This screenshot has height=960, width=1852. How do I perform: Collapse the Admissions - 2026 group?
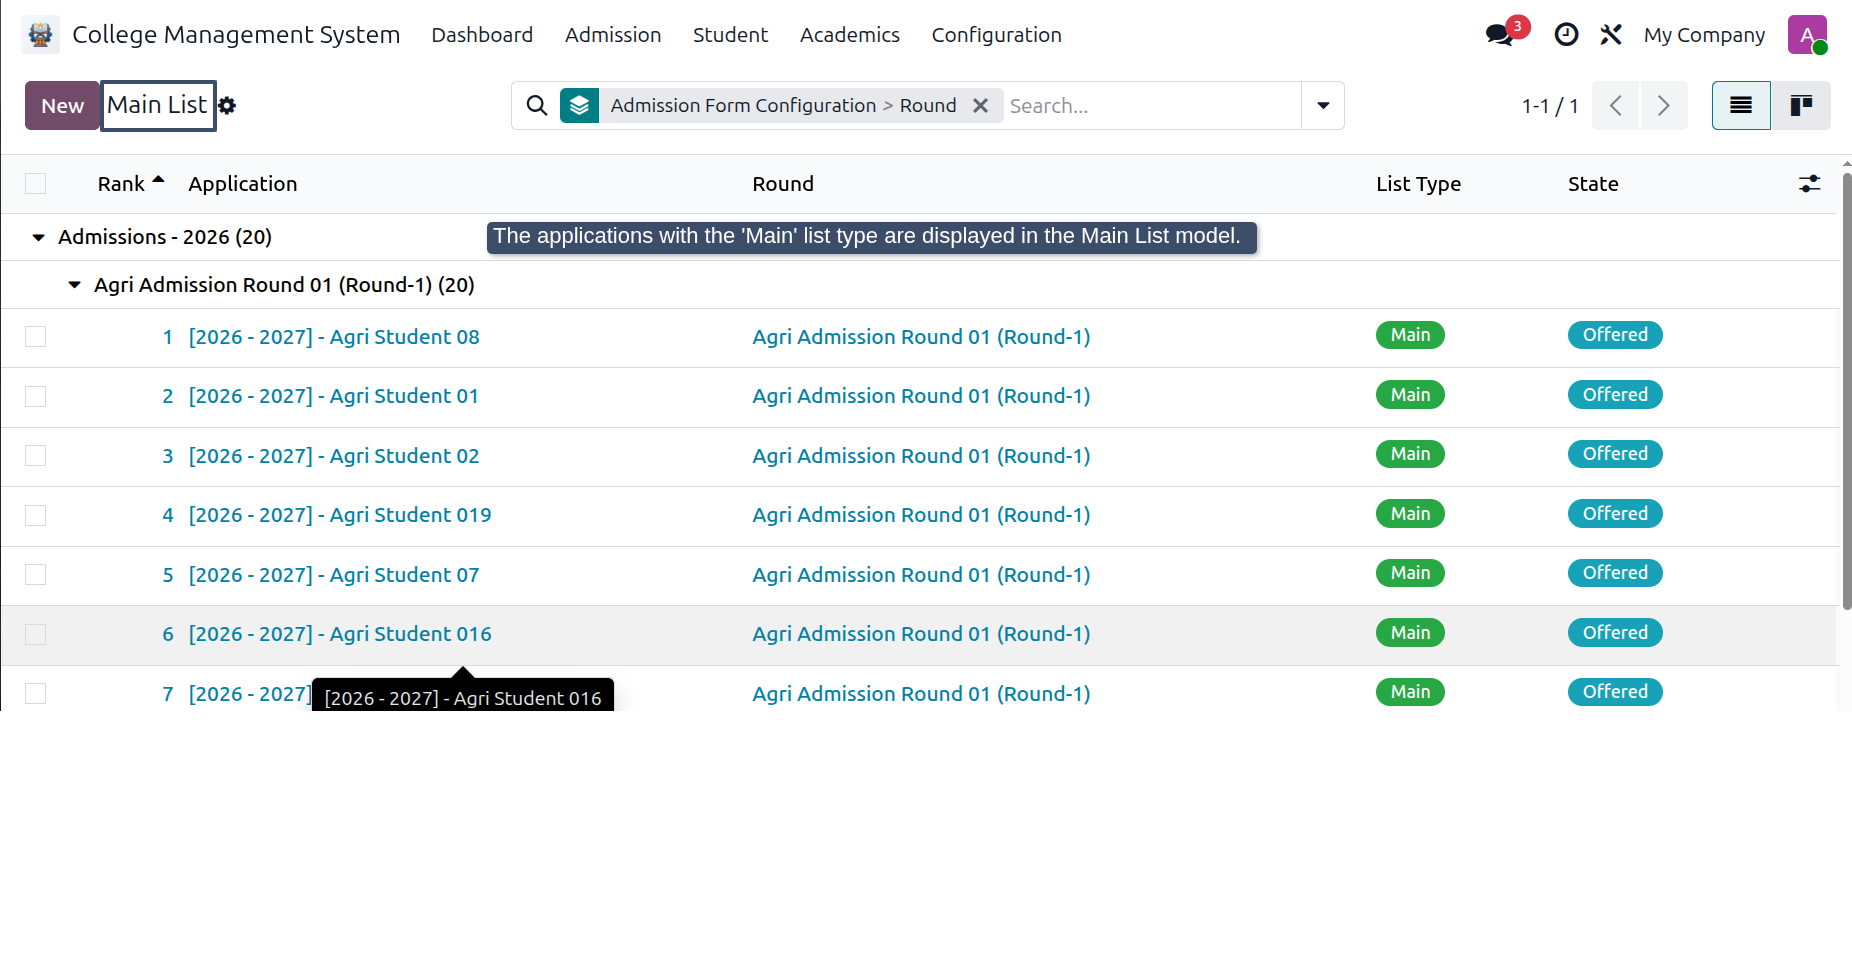pos(39,238)
